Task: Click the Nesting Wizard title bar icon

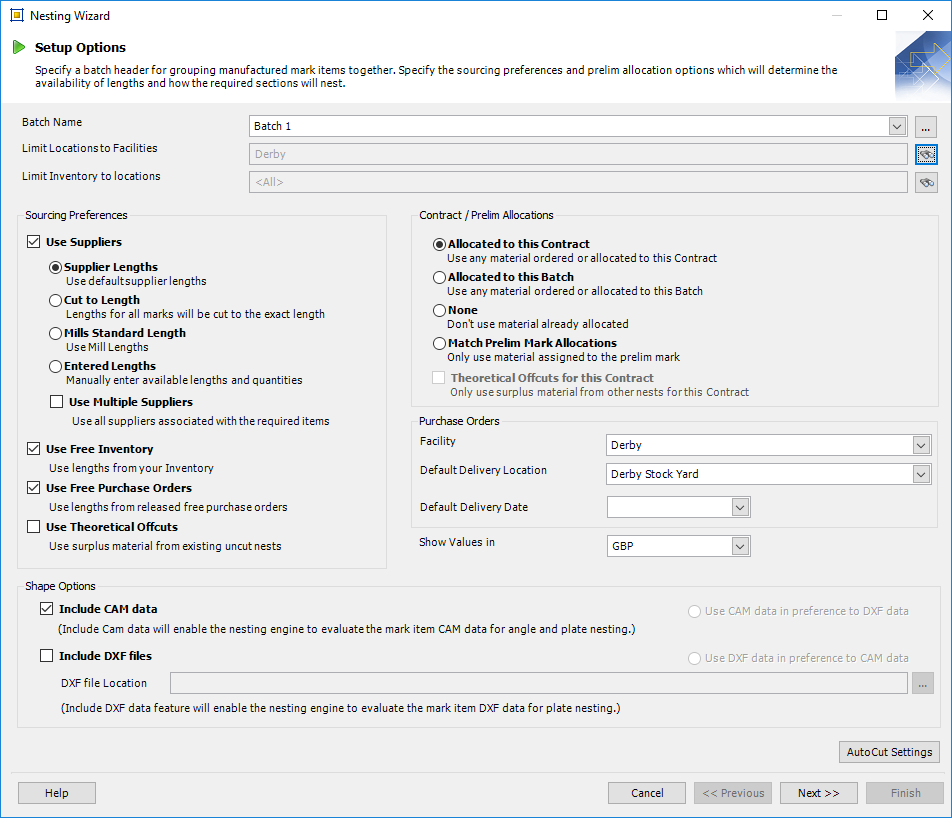Action: (16, 16)
